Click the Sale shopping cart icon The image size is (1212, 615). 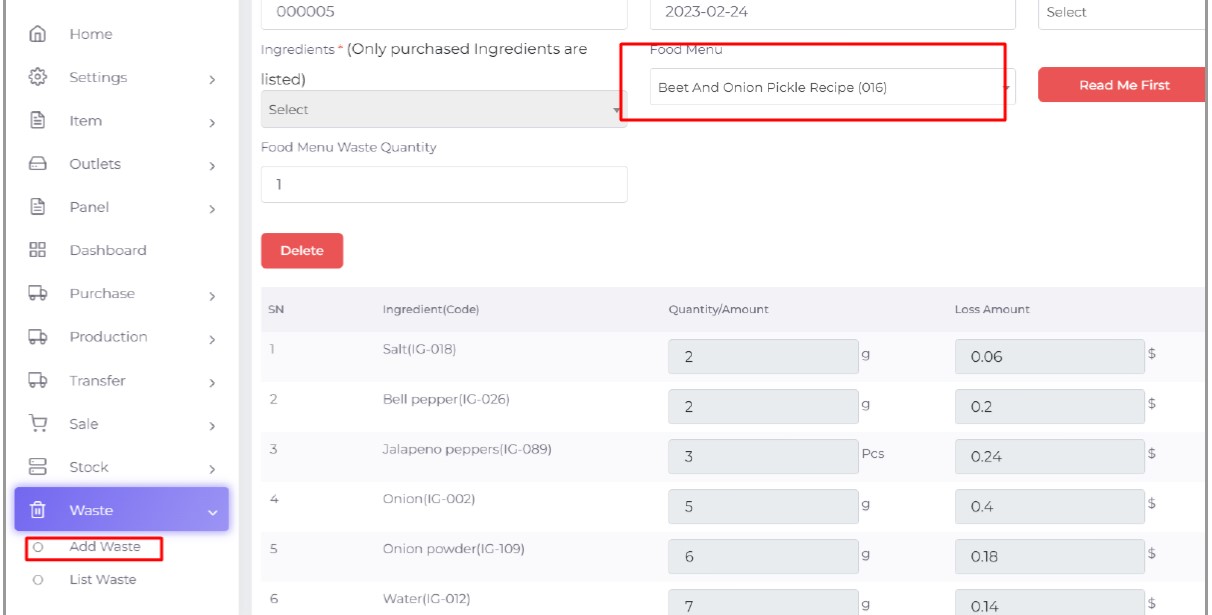tap(38, 424)
